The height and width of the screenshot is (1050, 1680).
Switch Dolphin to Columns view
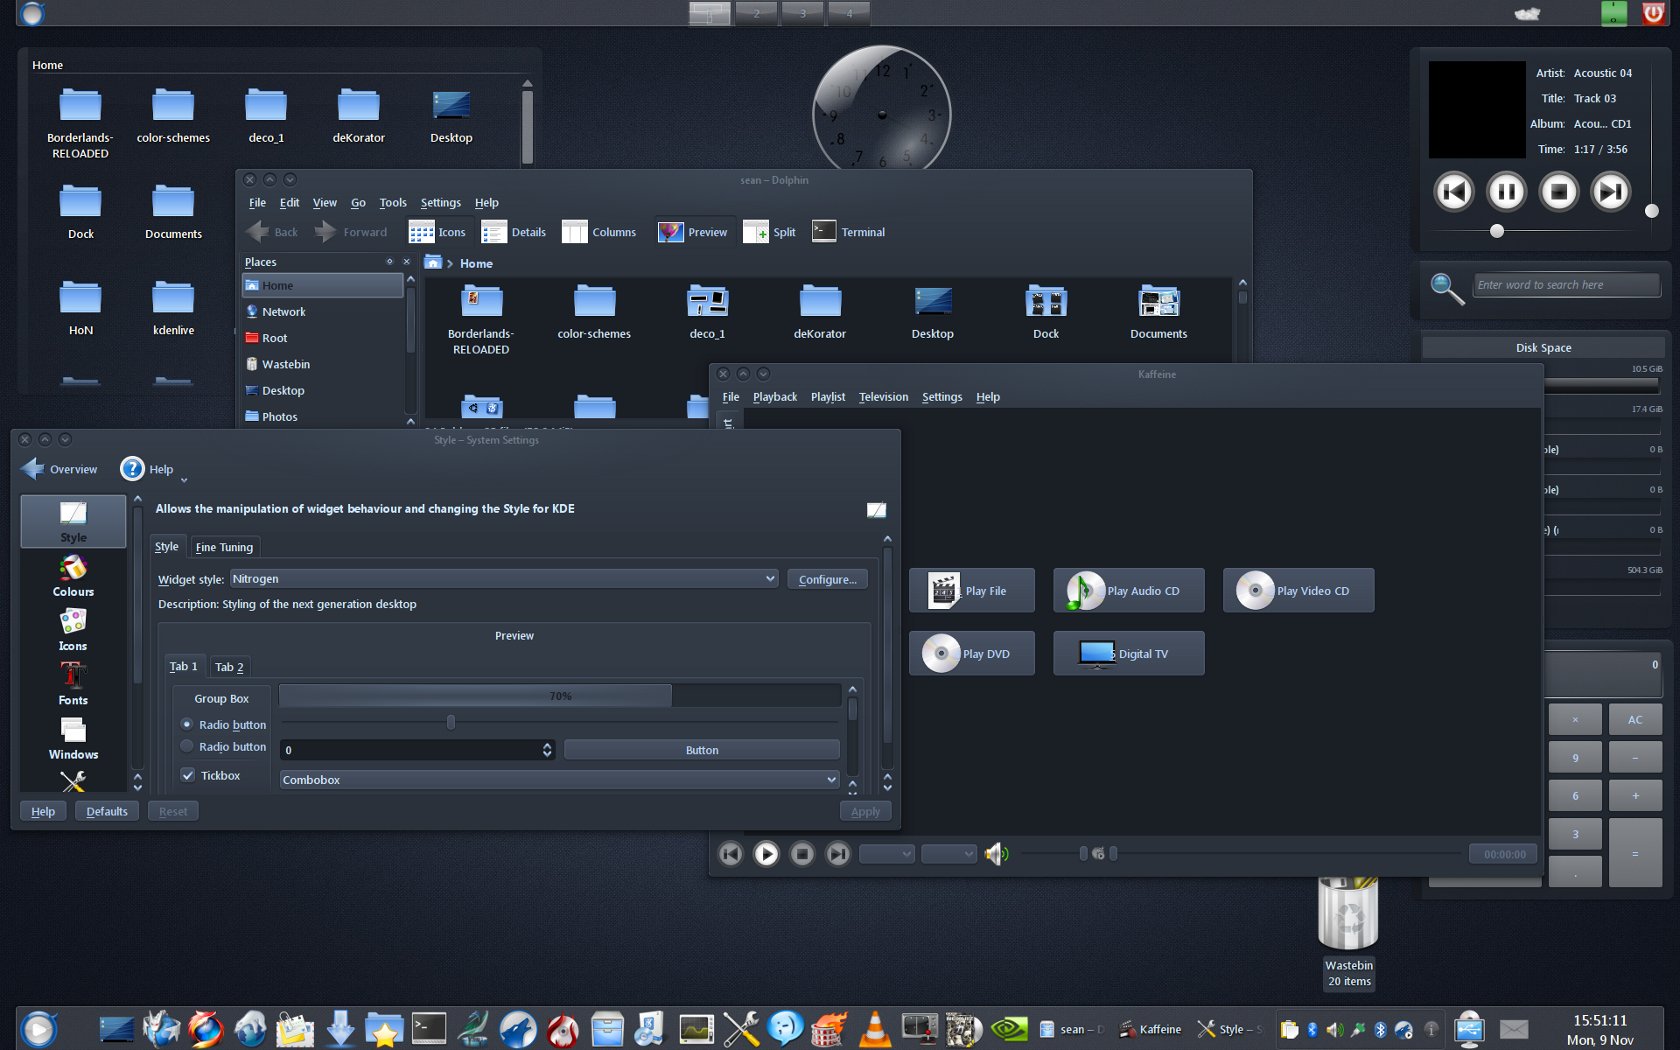(x=599, y=232)
